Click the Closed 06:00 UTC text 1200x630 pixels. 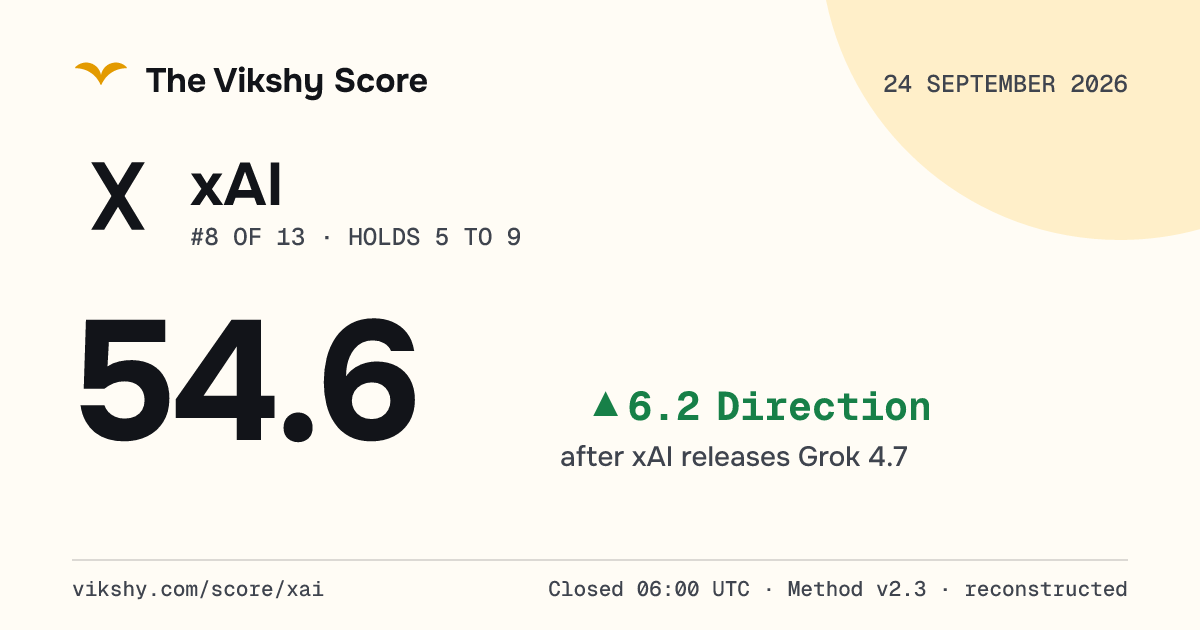pyautogui.click(x=648, y=589)
